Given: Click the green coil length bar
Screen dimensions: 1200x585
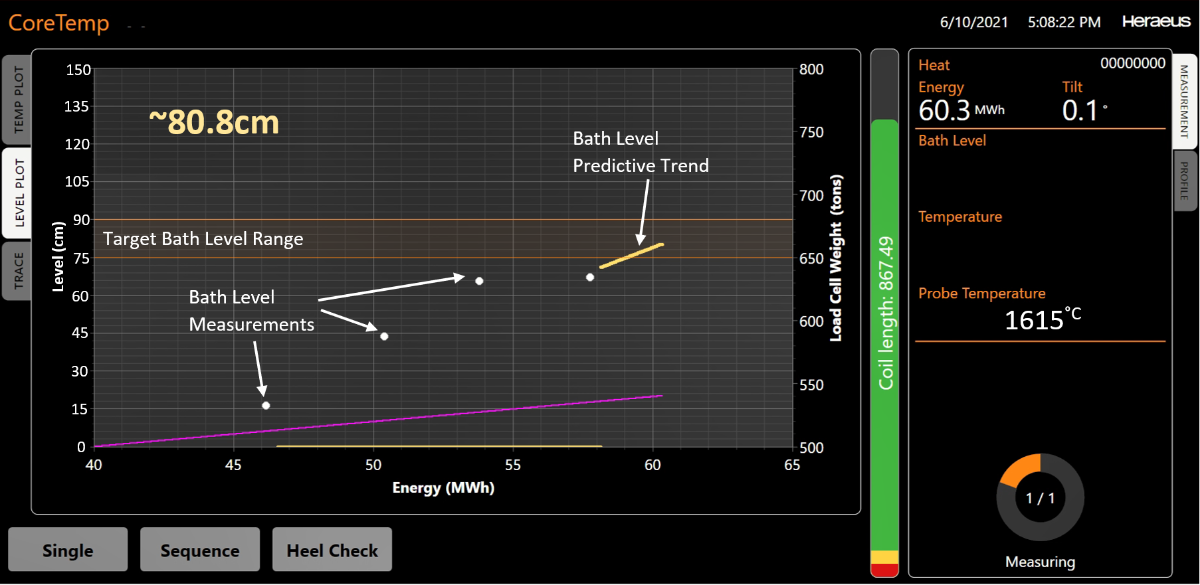Looking at the screenshot, I should tap(885, 330).
